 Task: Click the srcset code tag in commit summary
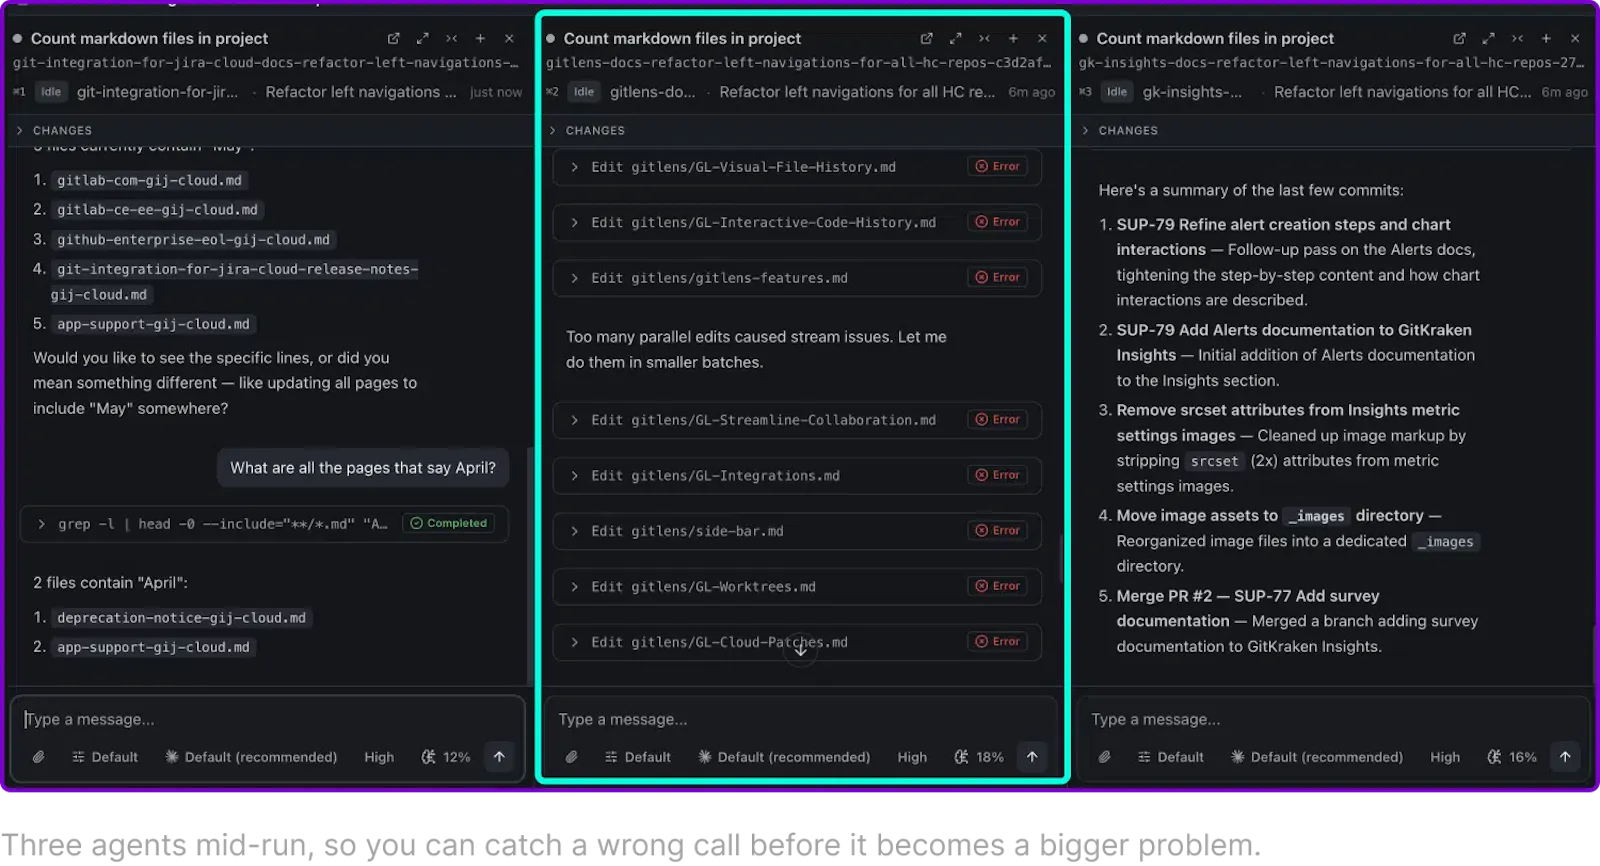point(1214,461)
